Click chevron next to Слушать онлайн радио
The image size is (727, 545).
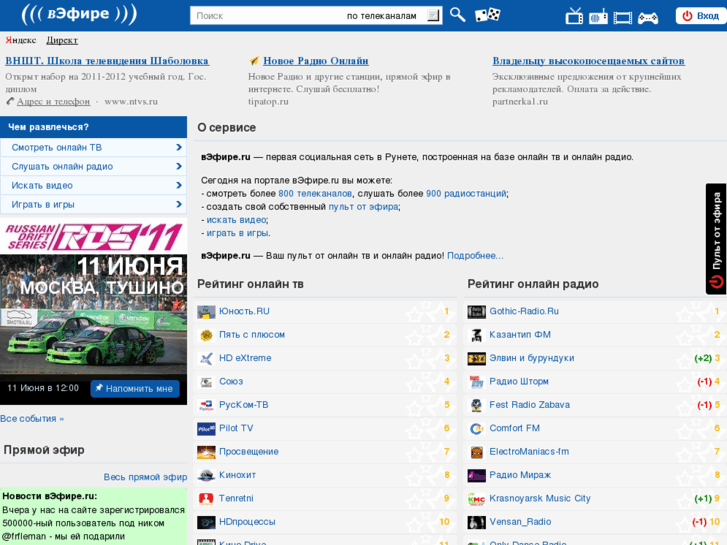(x=179, y=167)
